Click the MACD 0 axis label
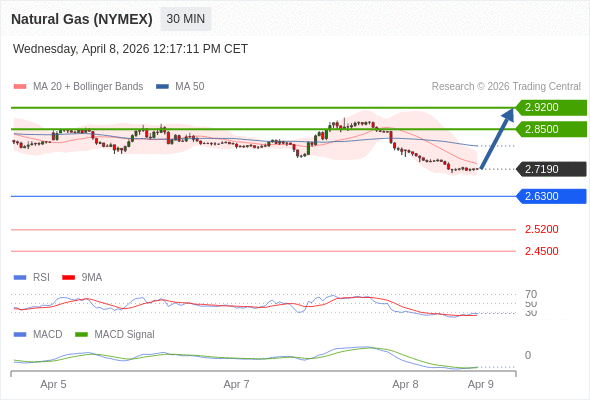This screenshot has height=400, width=590. 528,355
